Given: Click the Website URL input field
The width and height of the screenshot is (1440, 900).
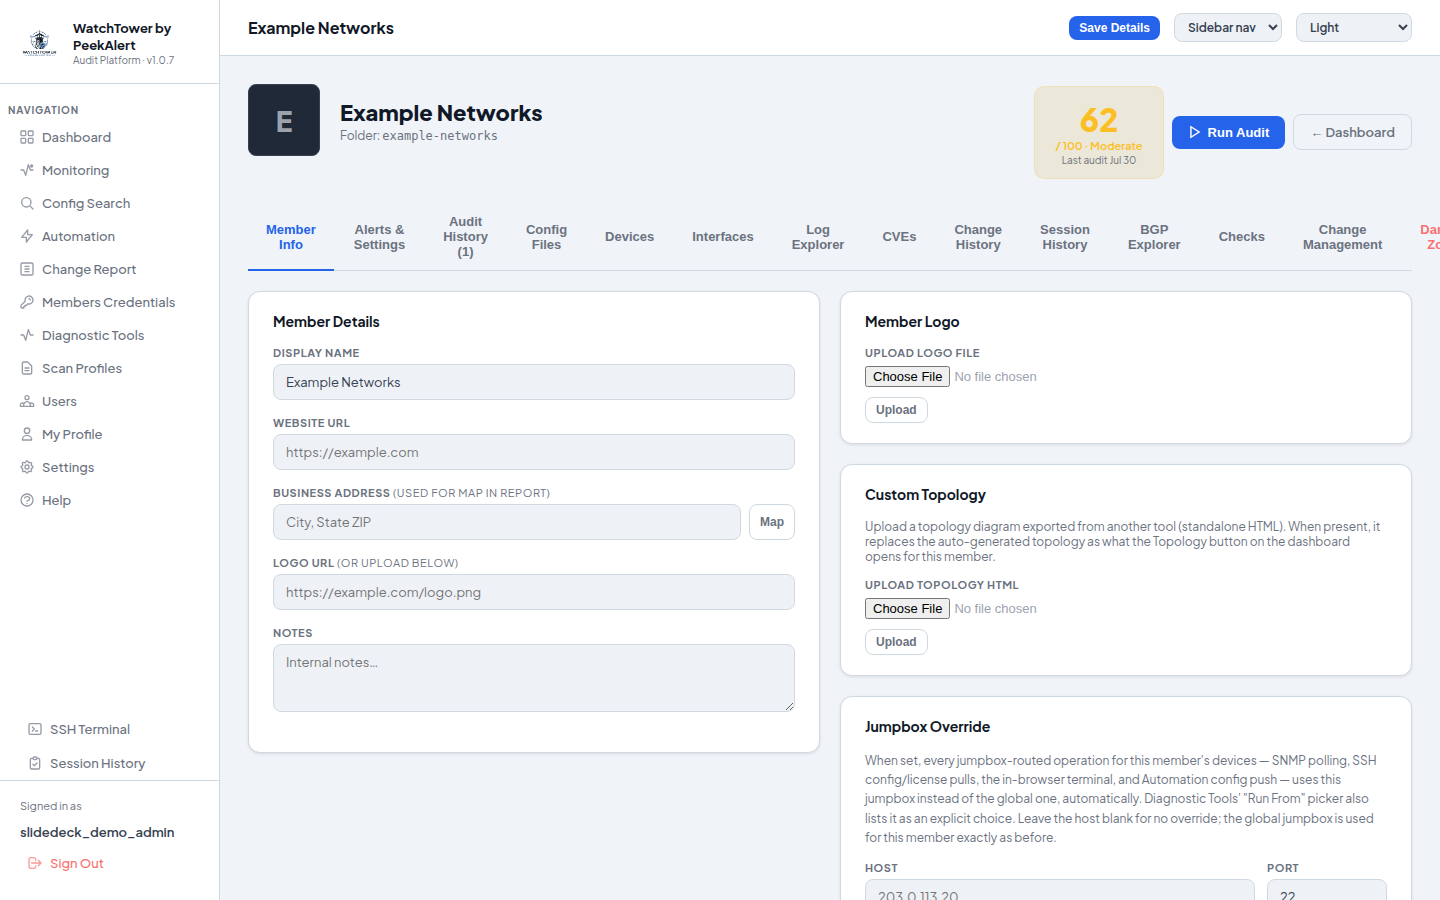Looking at the screenshot, I should click(x=534, y=452).
